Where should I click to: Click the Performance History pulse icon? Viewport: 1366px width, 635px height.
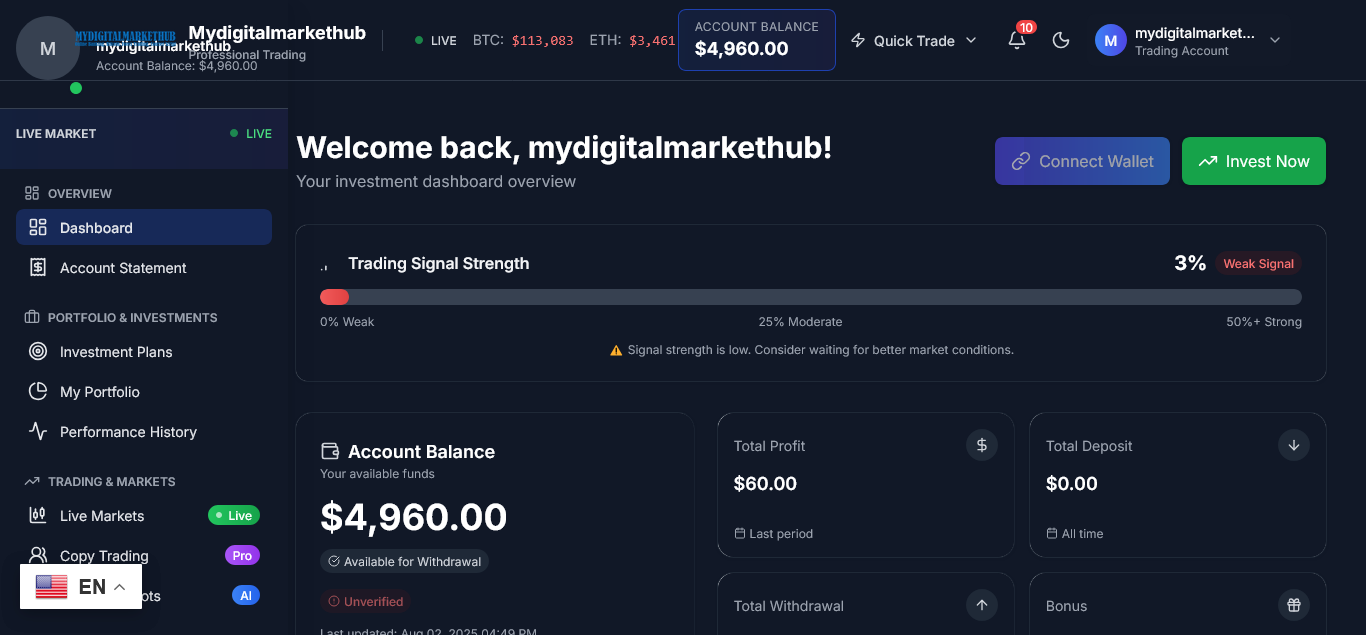click(38, 431)
